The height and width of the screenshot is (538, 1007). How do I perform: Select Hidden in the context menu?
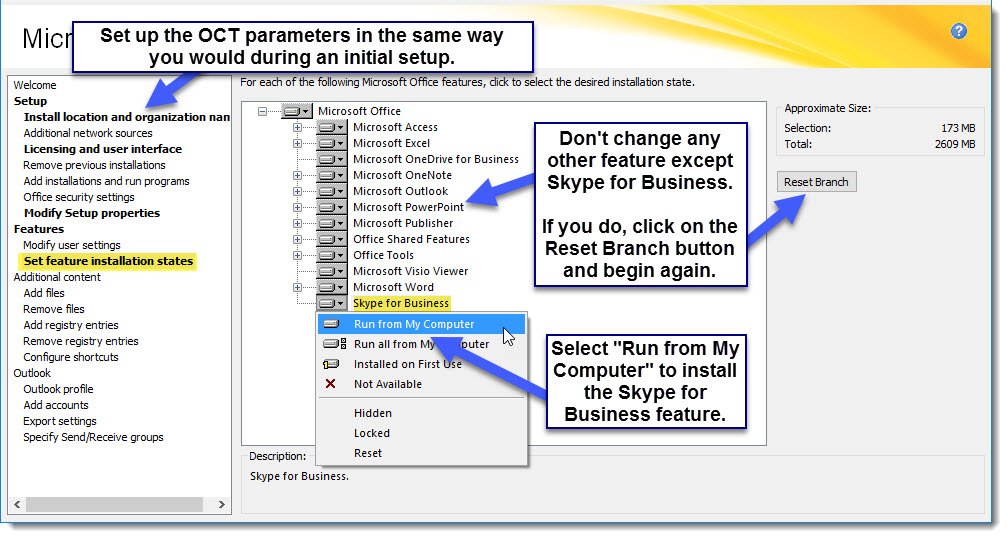[421, 413]
